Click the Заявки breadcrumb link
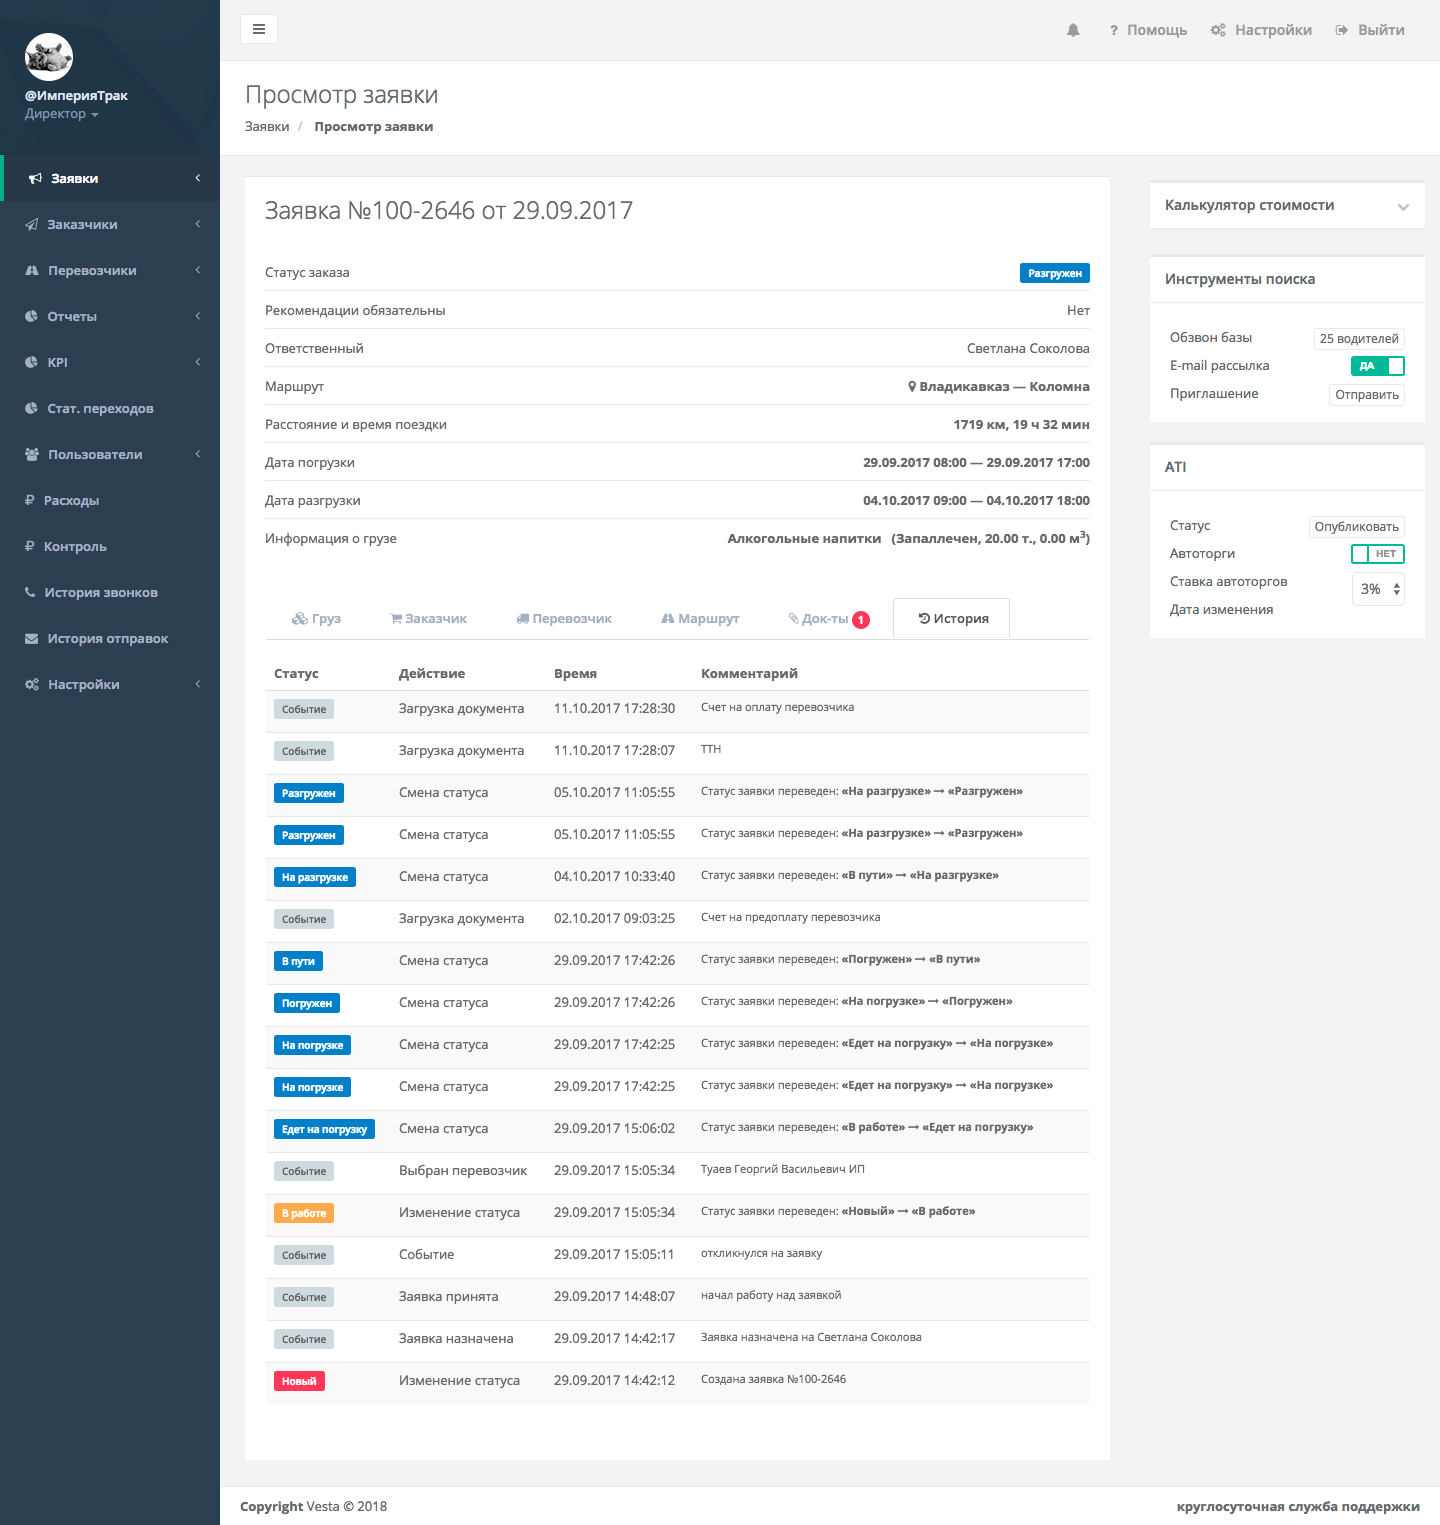This screenshot has width=1440, height=1525. (x=267, y=127)
